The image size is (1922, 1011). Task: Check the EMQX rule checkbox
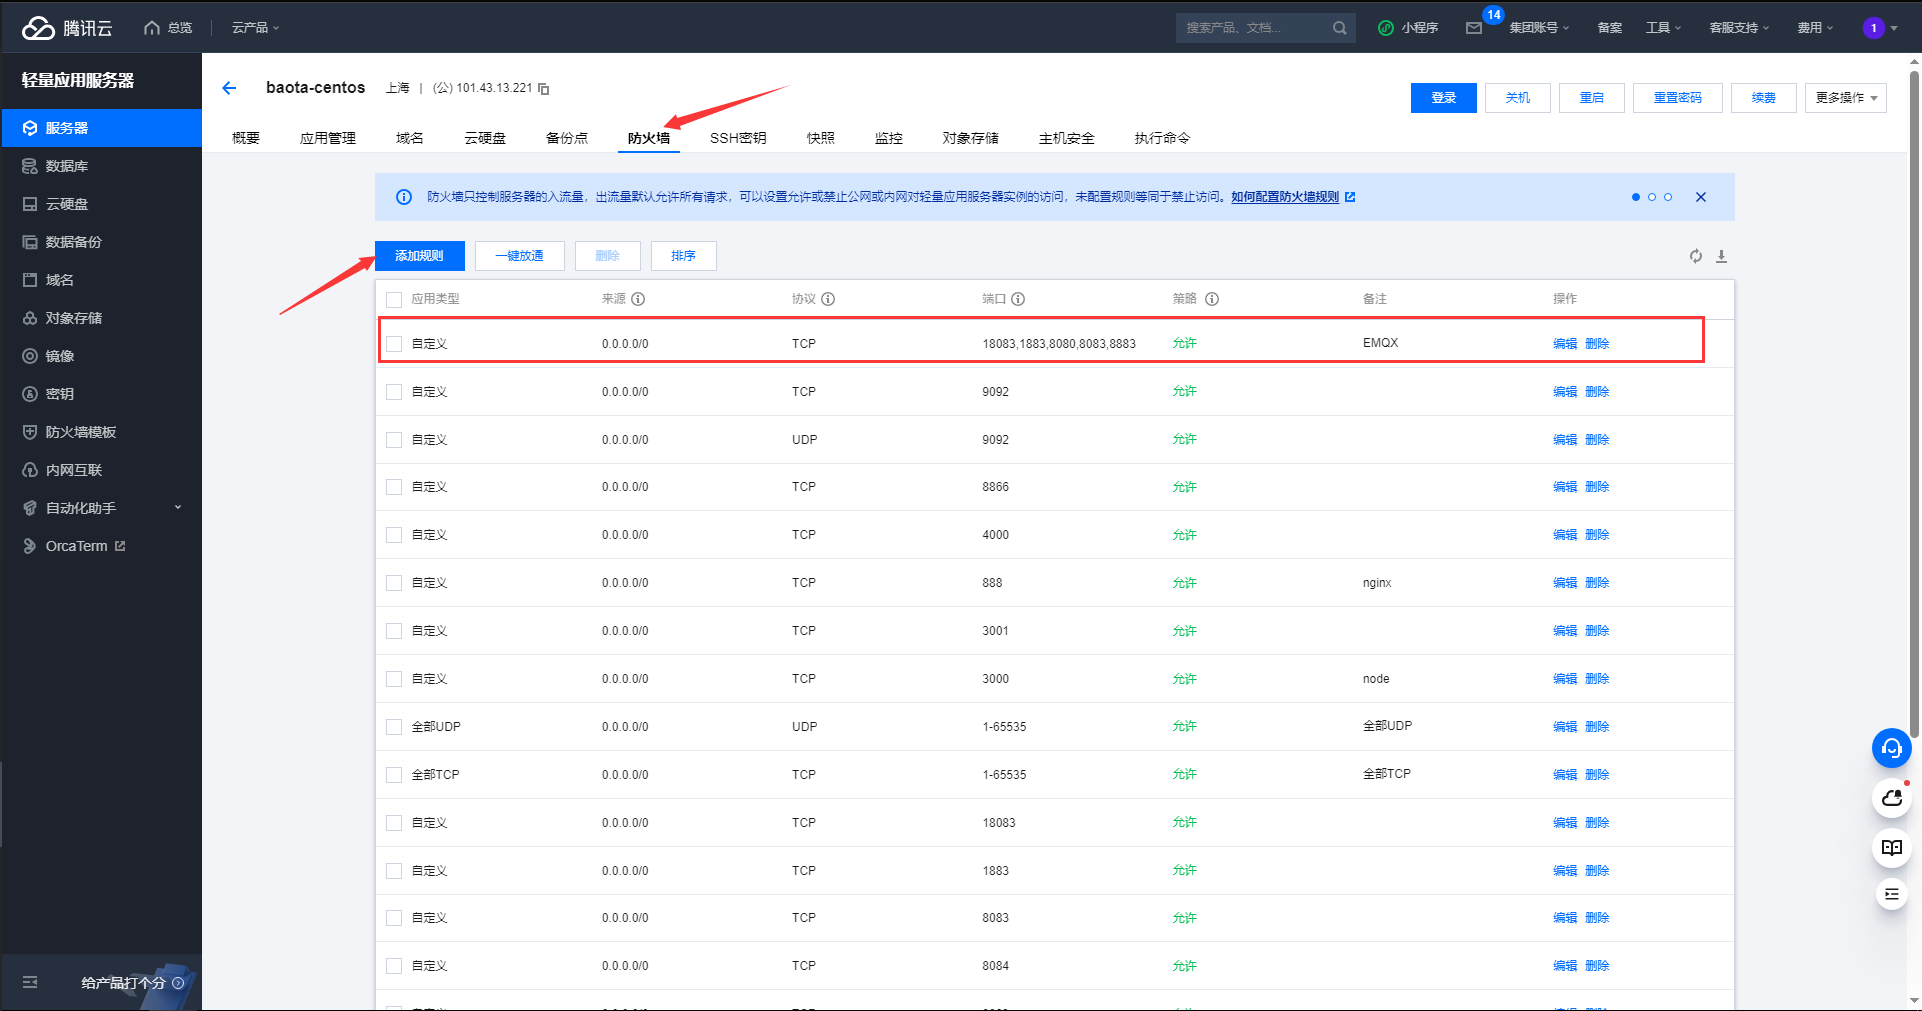pos(394,344)
